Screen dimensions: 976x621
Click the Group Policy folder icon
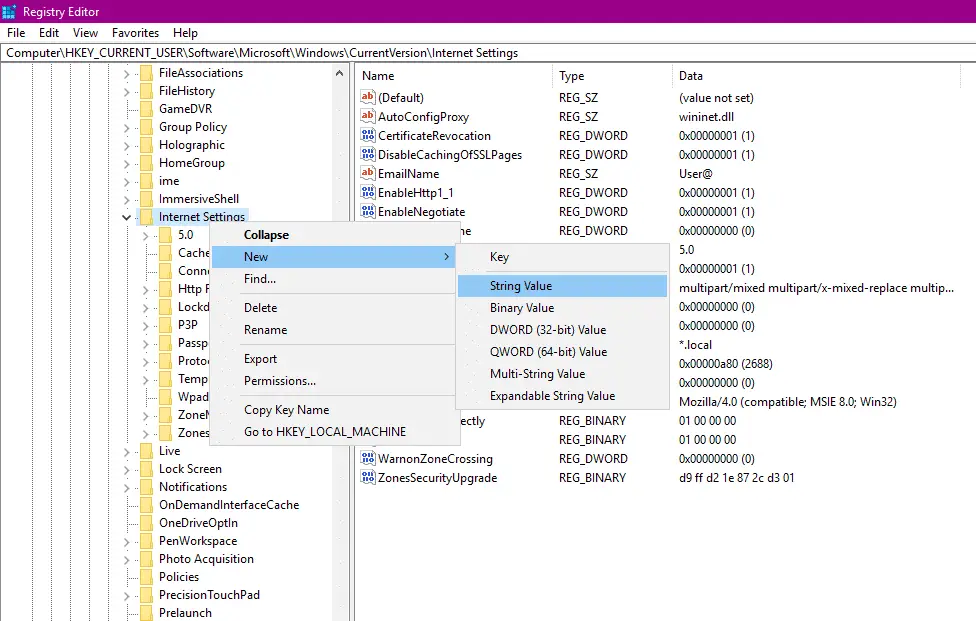coord(146,128)
